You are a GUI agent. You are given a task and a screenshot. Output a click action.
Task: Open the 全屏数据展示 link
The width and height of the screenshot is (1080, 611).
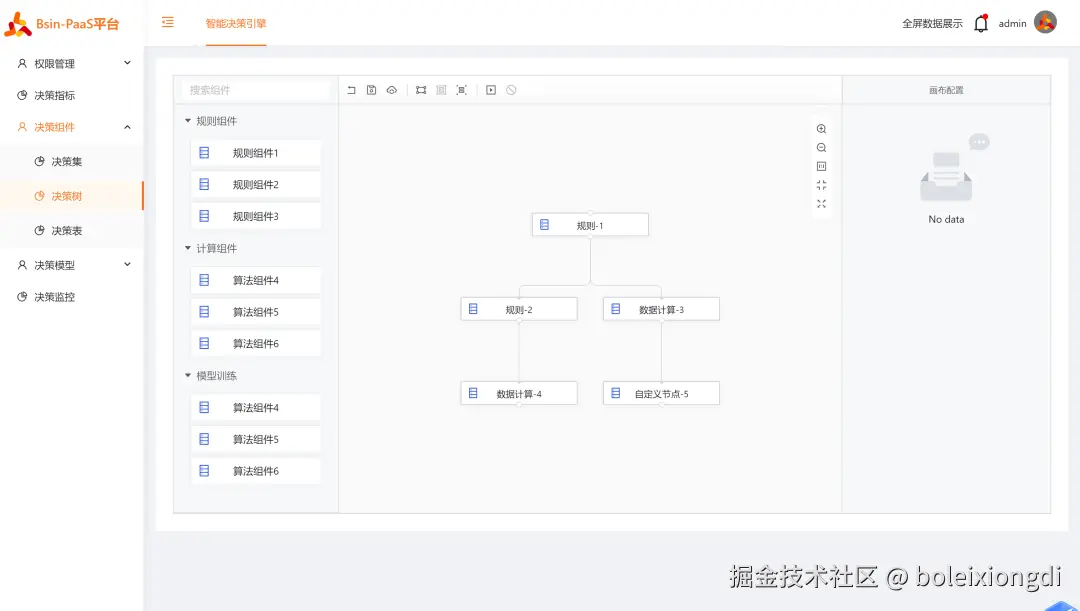pos(932,23)
